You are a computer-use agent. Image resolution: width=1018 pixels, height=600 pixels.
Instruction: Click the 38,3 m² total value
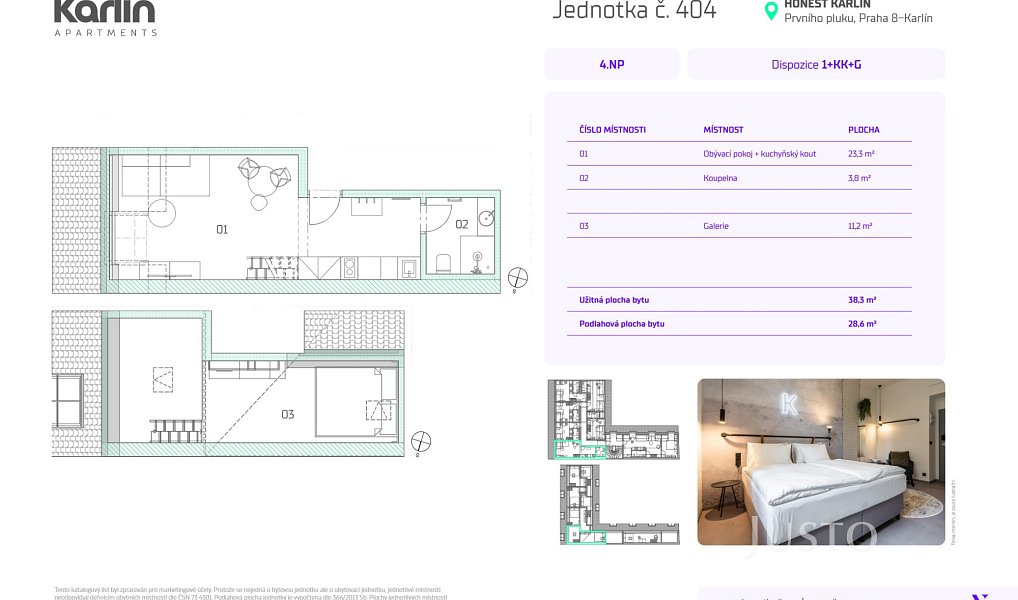[862, 300]
